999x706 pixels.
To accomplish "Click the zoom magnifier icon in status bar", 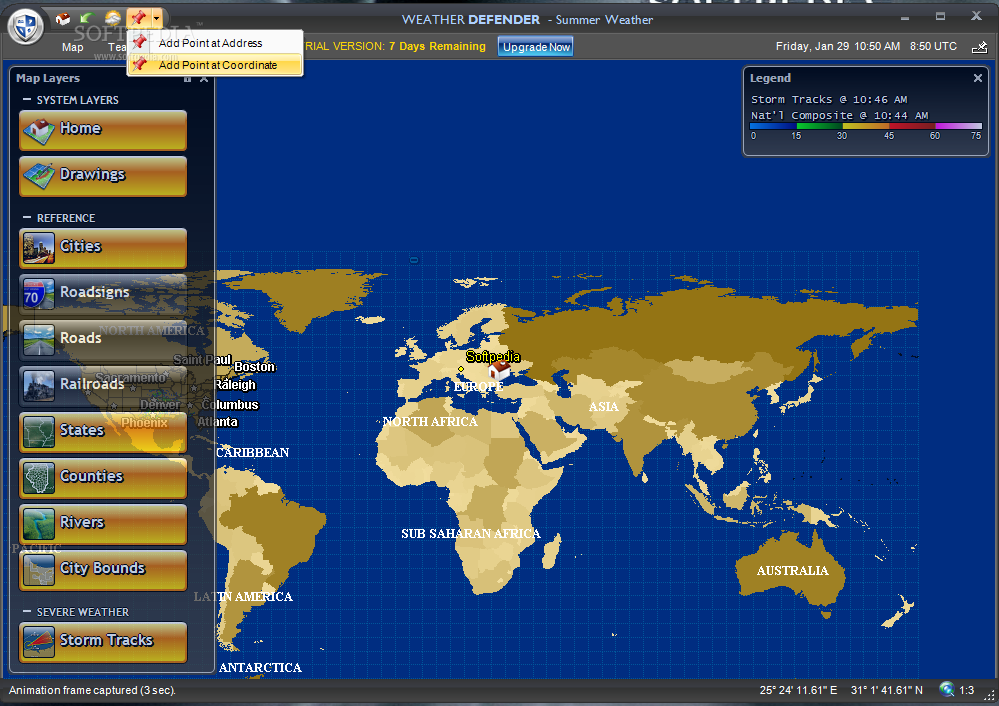I will [x=947, y=689].
